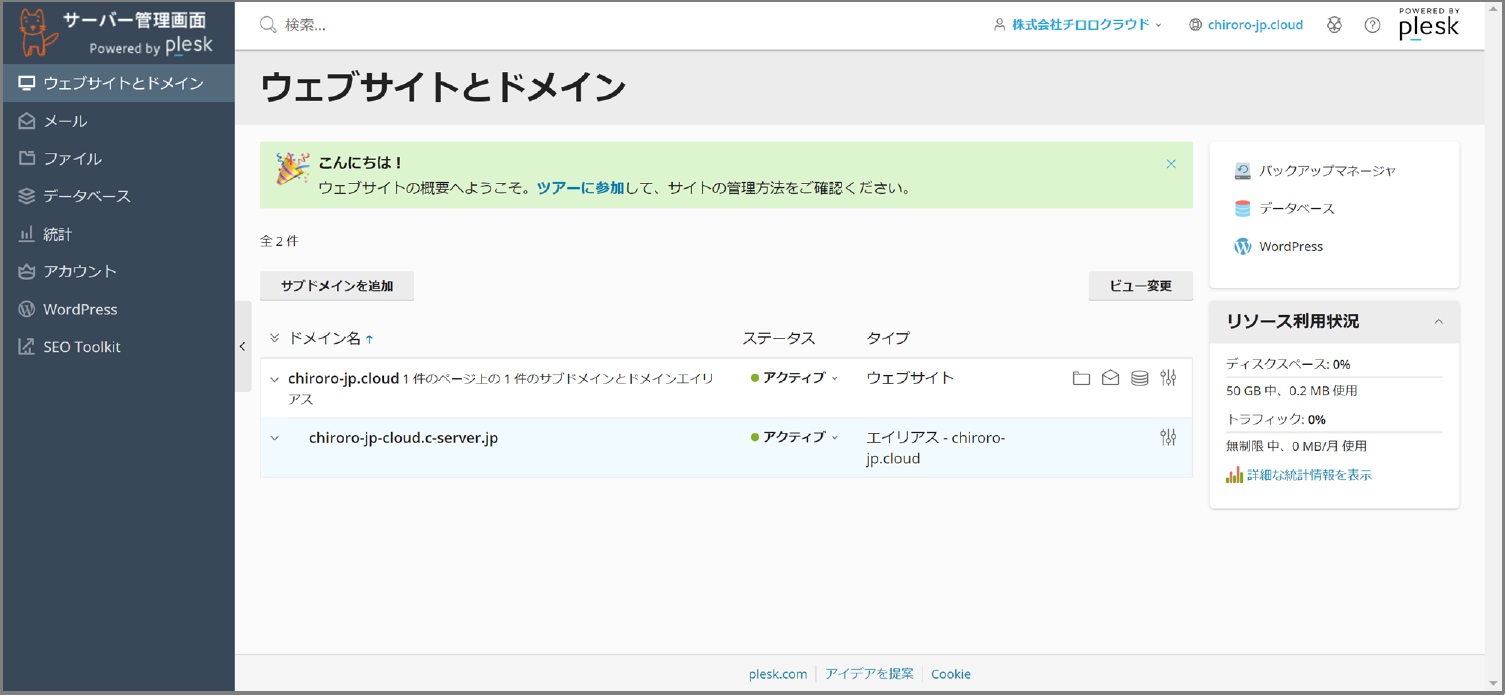Click chiroro-jp-cloud.c-server.jp alias name
The height and width of the screenshot is (696, 1506).
(x=403, y=437)
